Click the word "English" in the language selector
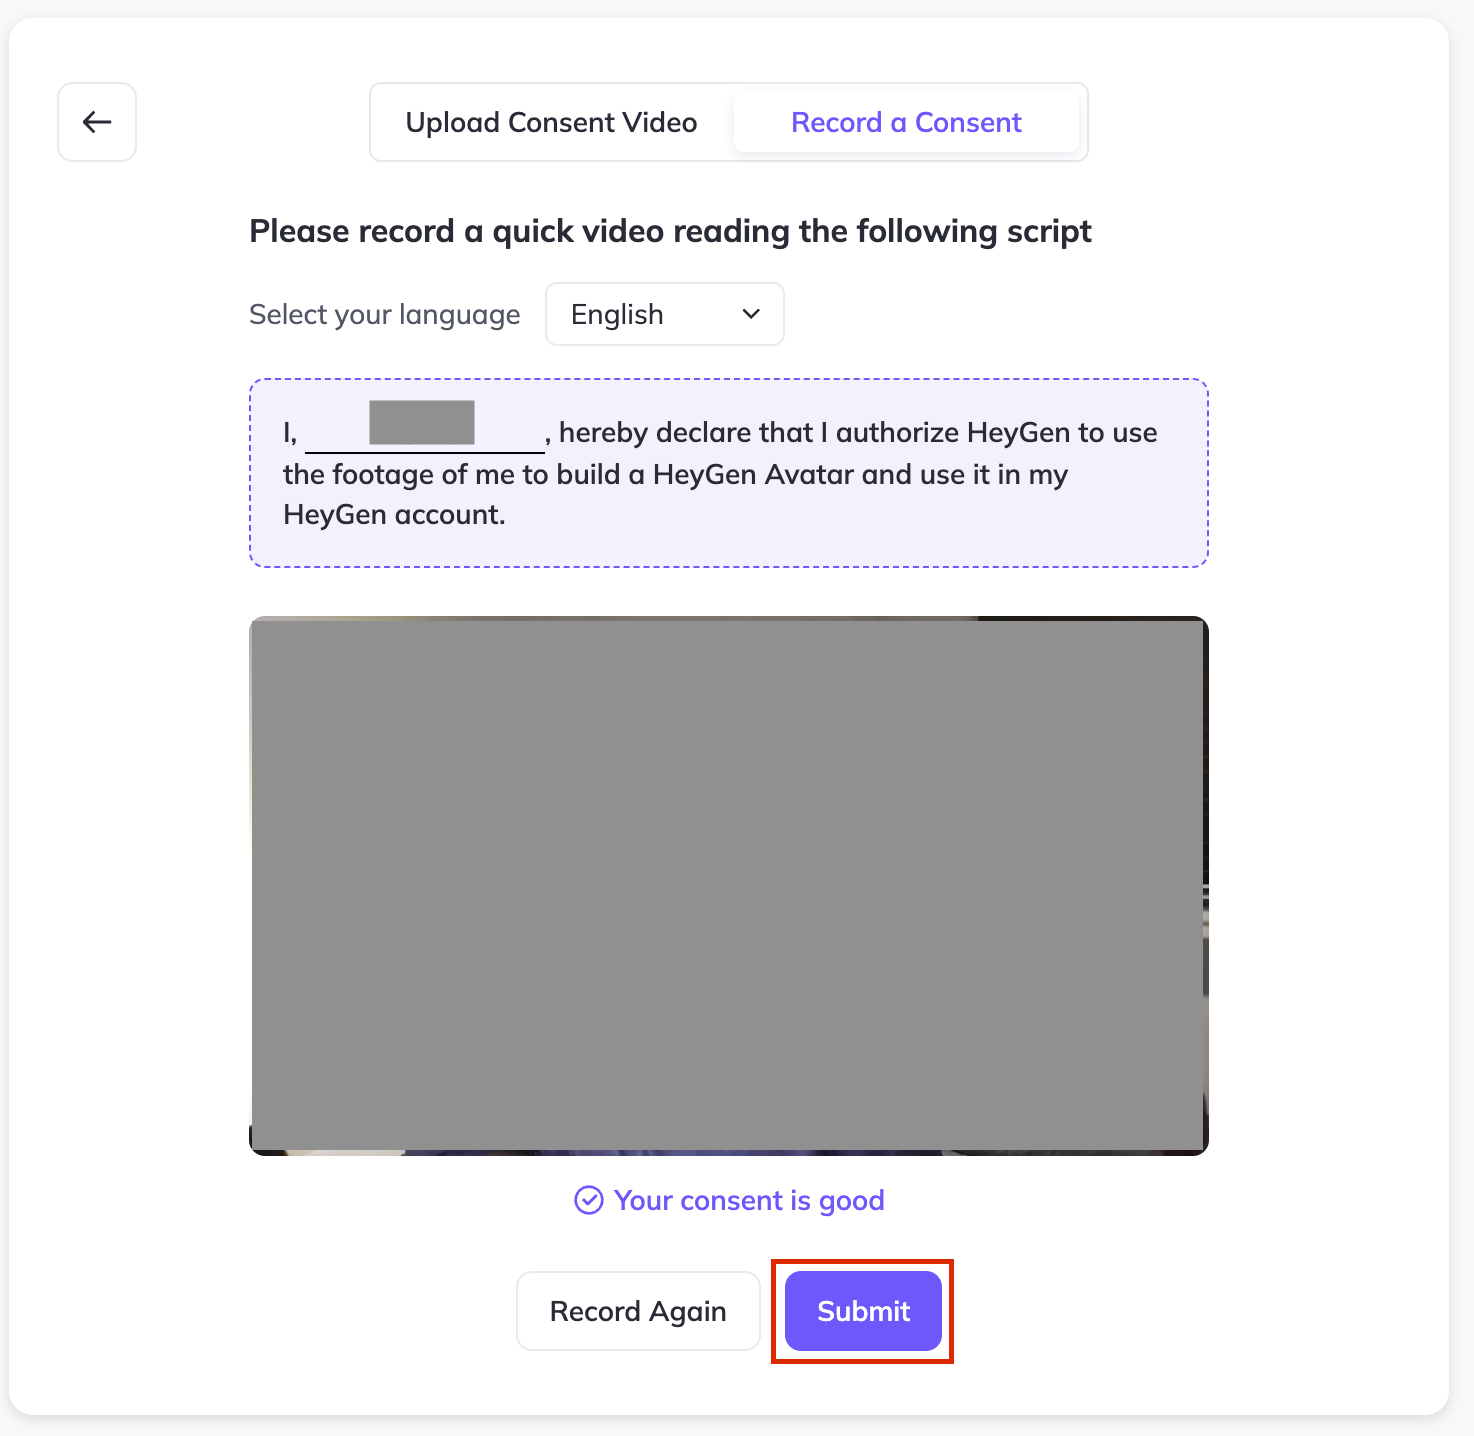Image resolution: width=1474 pixels, height=1436 pixels. pos(617,314)
